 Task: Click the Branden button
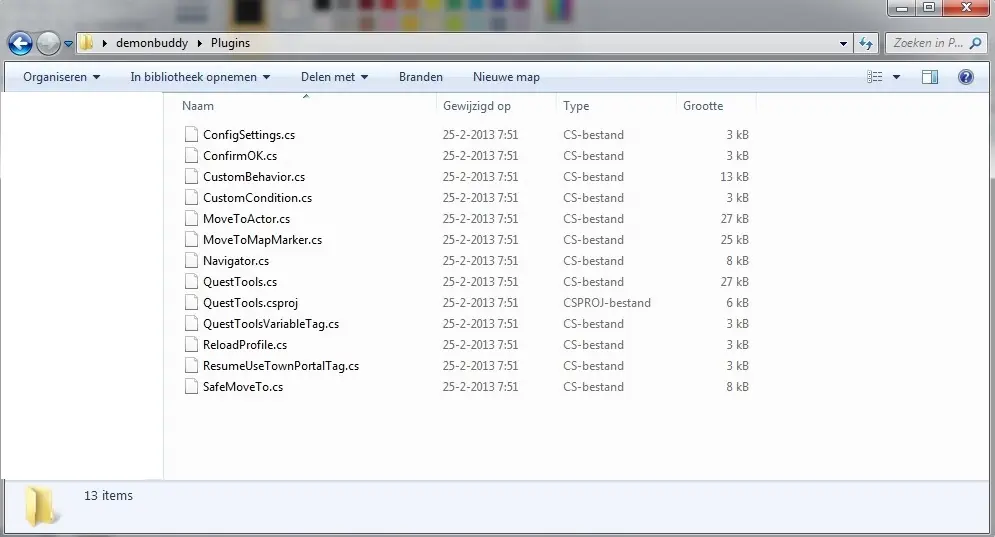pyautogui.click(x=420, y=77)
